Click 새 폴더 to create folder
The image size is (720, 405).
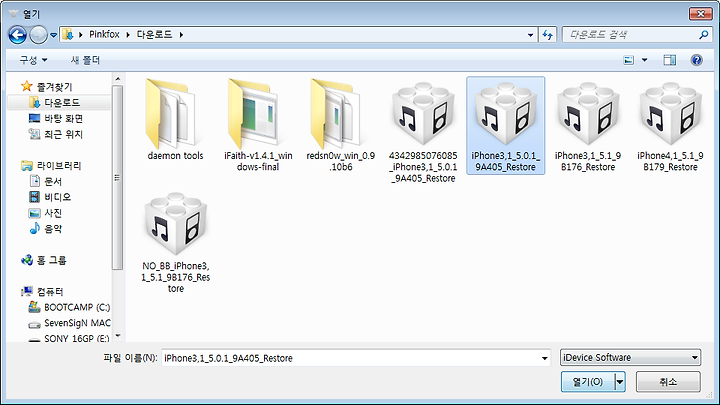[85, 60]
